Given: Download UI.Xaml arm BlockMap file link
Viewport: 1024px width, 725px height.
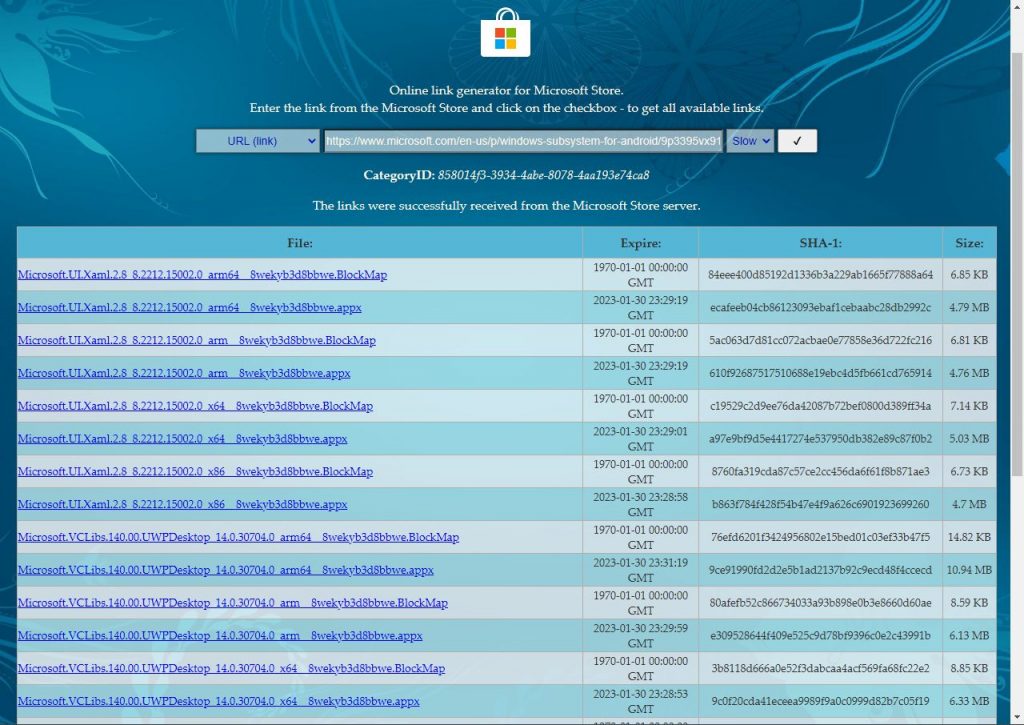Looking at the screenshot, I should click(x=197, y=340).
